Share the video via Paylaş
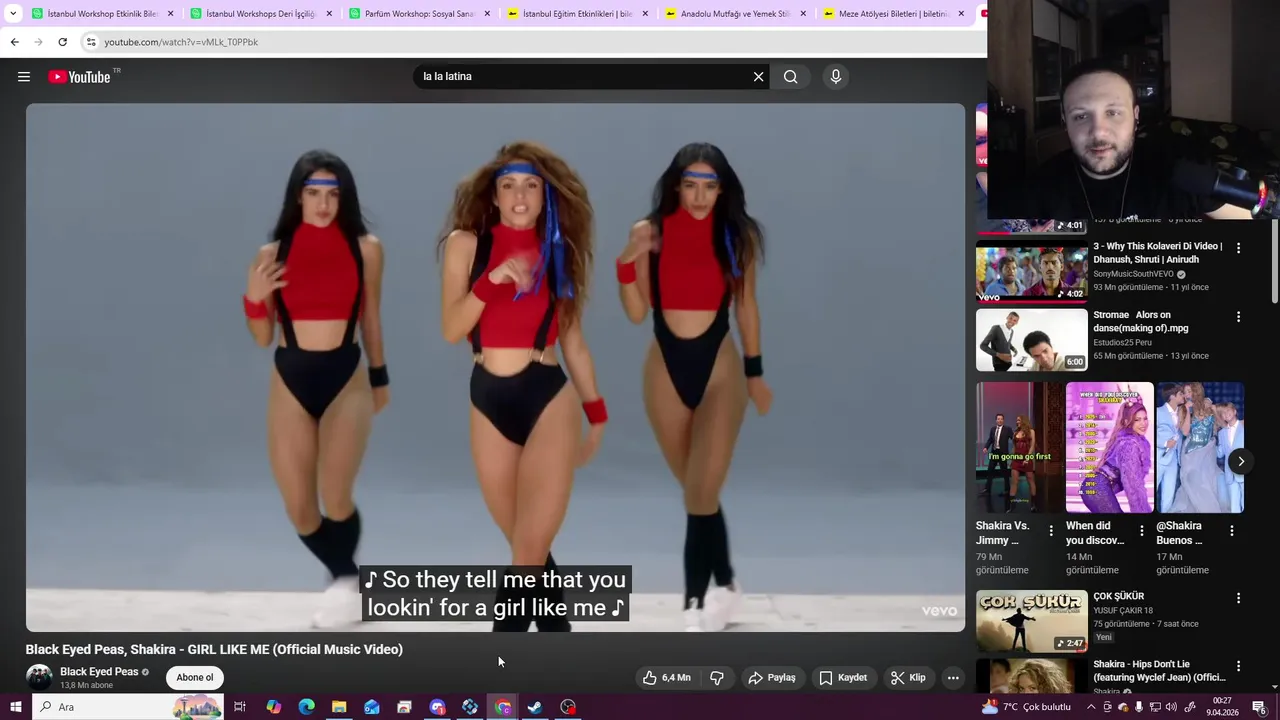1280x720 pixels. point(772,677)
